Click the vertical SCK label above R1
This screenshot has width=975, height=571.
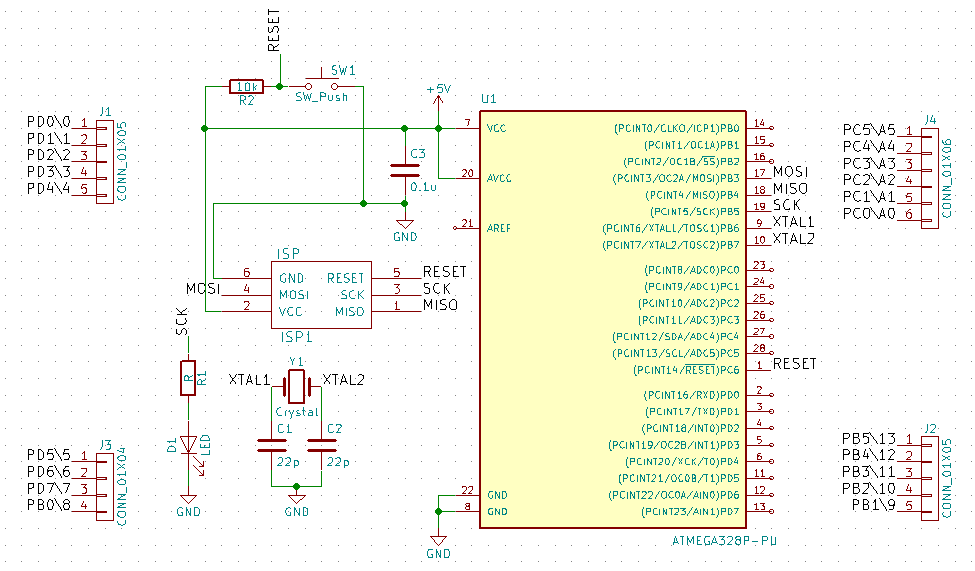182,322
